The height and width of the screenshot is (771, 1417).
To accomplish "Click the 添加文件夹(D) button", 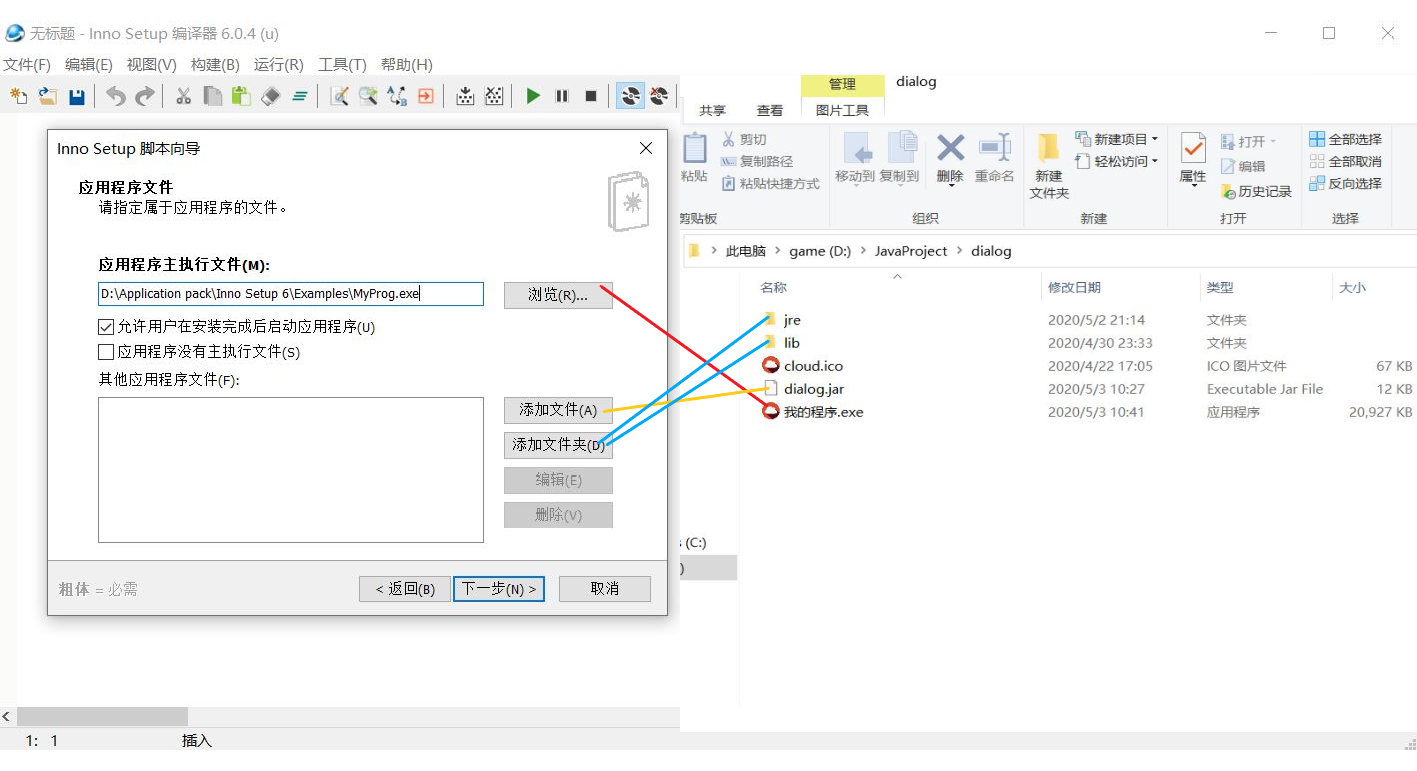I will (x=558, y=445).
